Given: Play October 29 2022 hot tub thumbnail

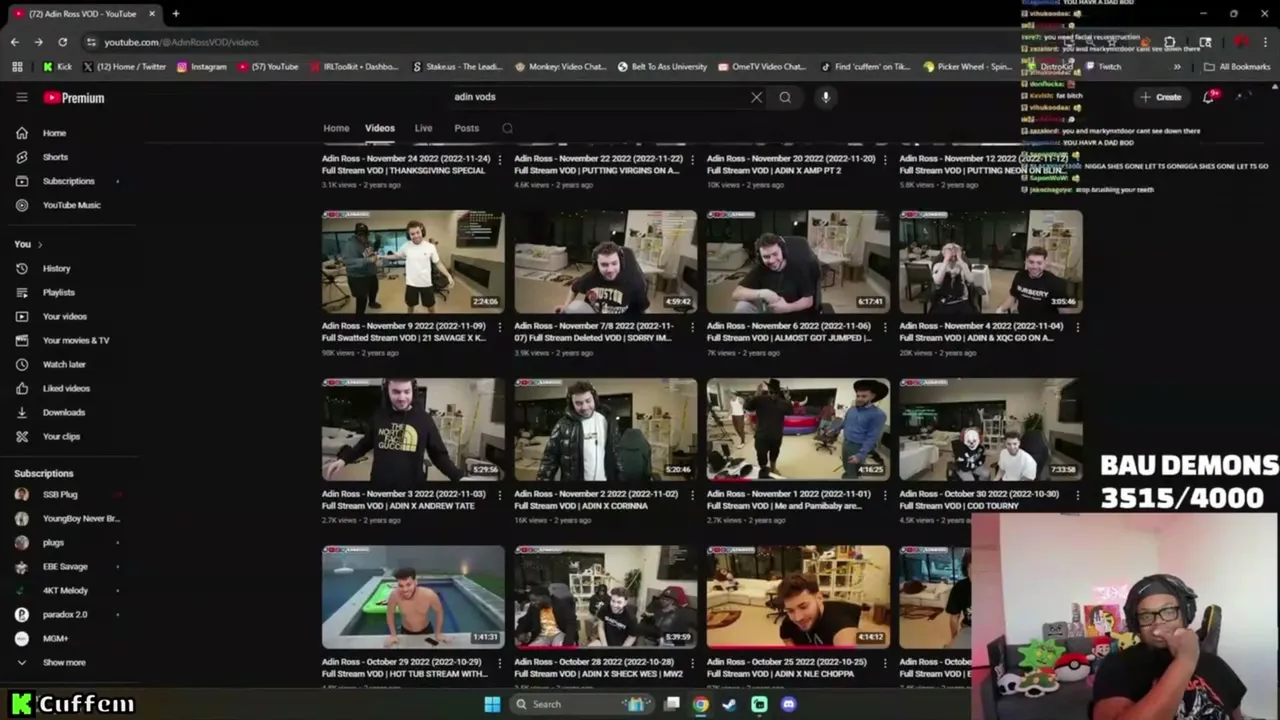Looking at the screenshot, I should (413, 597).
